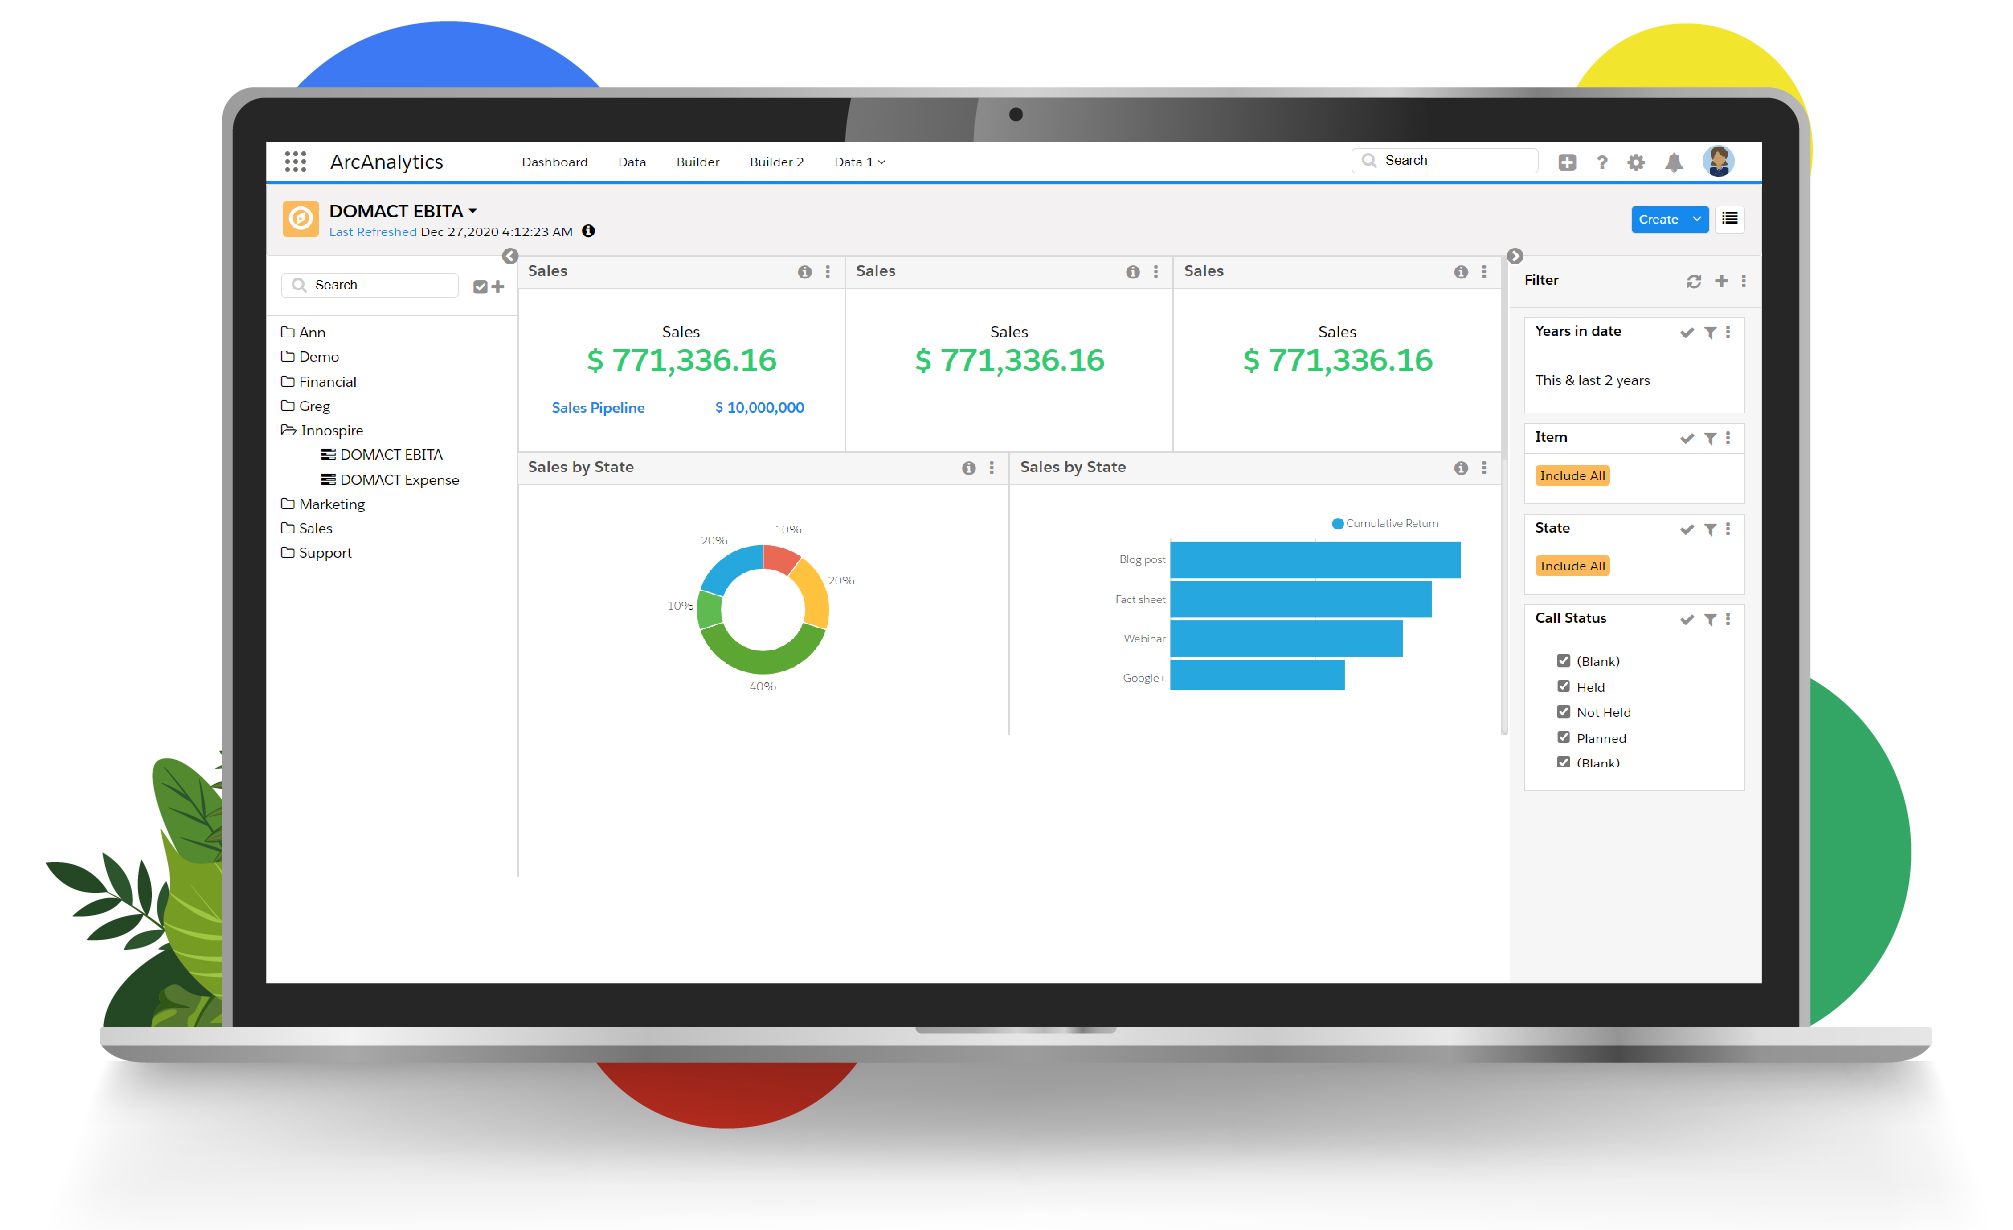Open the DOMACT EBITA title dropdown

(473, 211)
